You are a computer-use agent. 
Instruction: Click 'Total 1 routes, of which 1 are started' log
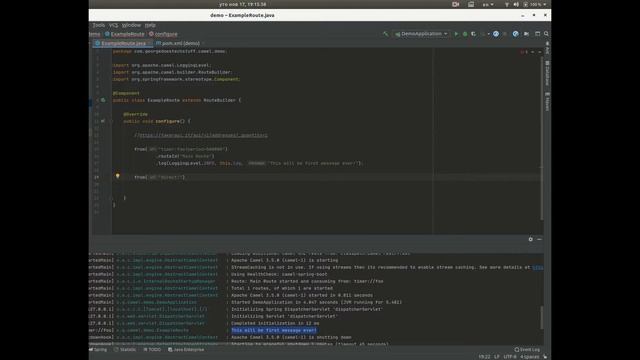(x=282, y=288)
